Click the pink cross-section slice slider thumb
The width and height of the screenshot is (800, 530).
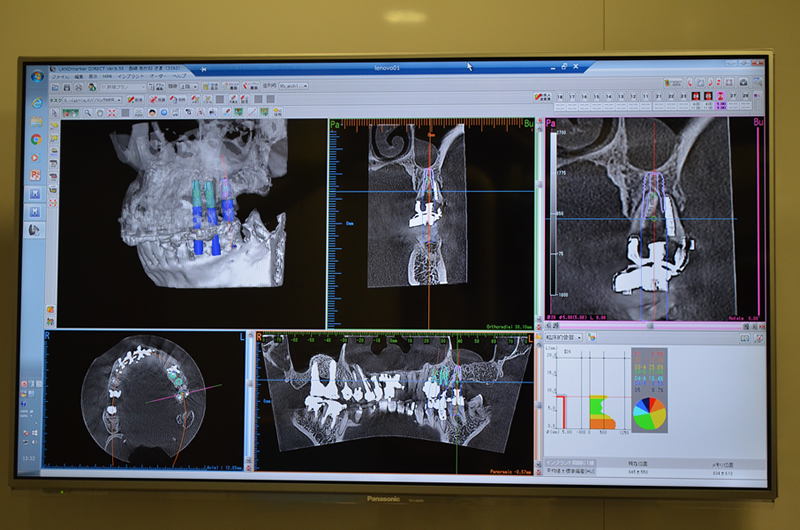(x=649, y=325)
